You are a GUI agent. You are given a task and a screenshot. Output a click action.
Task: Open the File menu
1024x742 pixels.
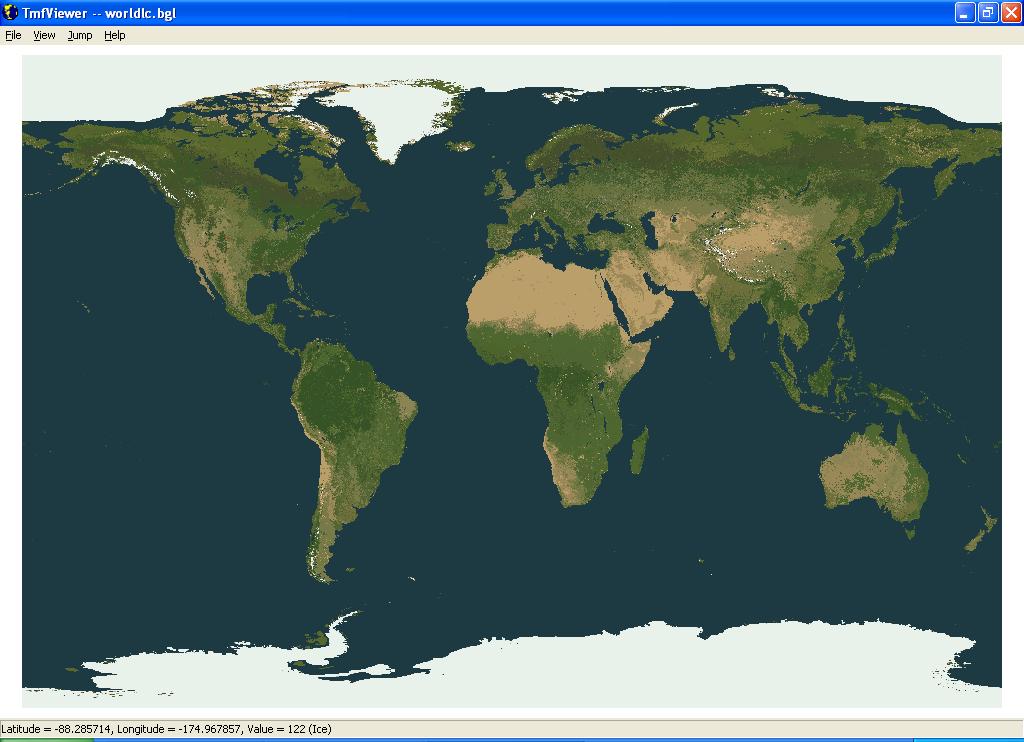coord(13,35)
